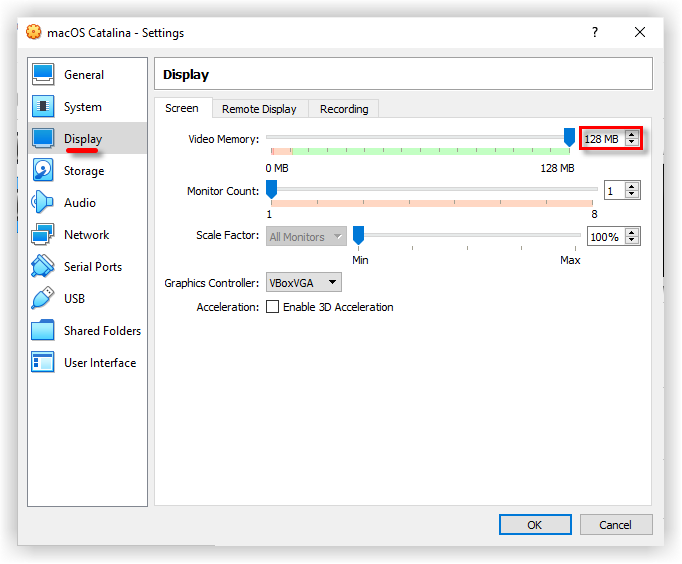Click the Scale Factor slider handle

pyautogui.click(x=358, y=235)
